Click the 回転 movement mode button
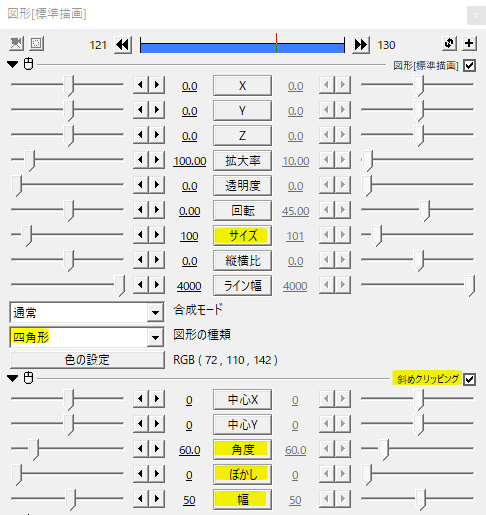Screen dimensions: 486x515 tap(242, 211)
